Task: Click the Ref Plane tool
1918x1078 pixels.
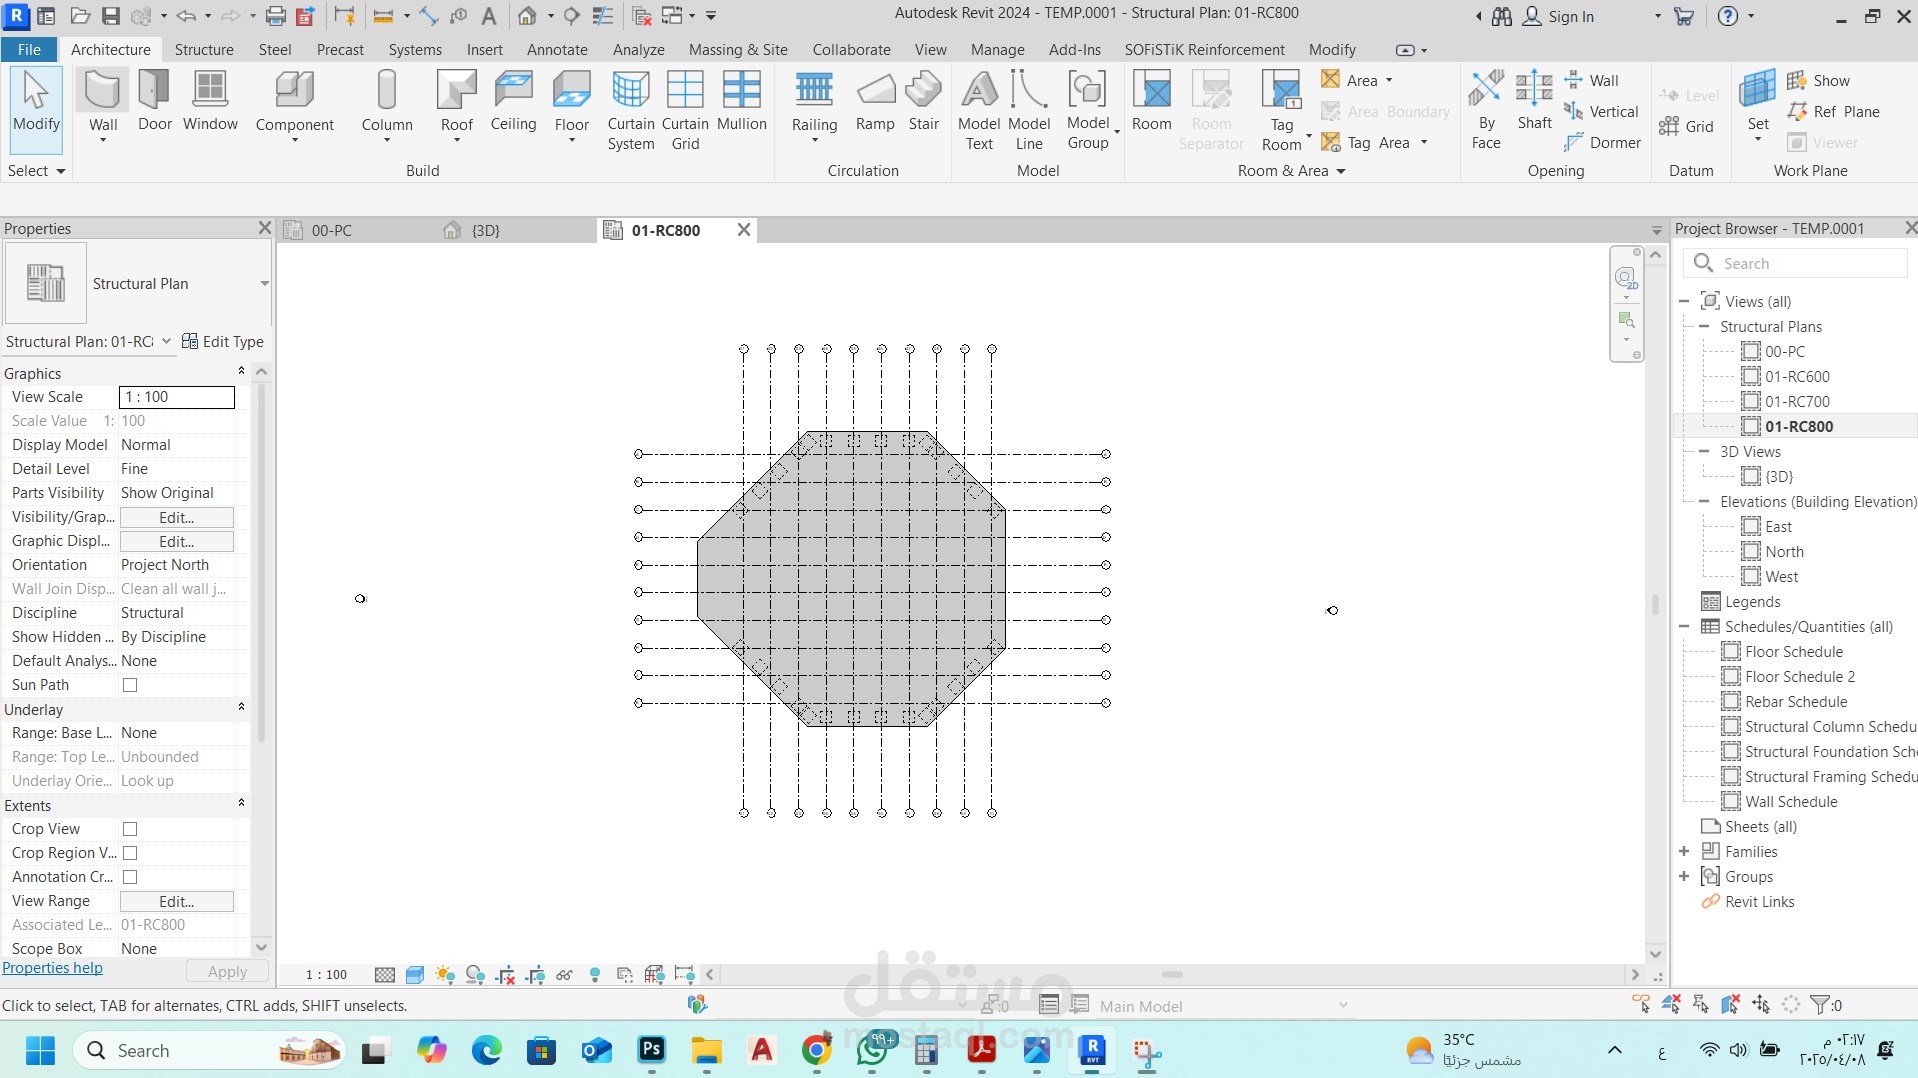Action: (1833, 111)
